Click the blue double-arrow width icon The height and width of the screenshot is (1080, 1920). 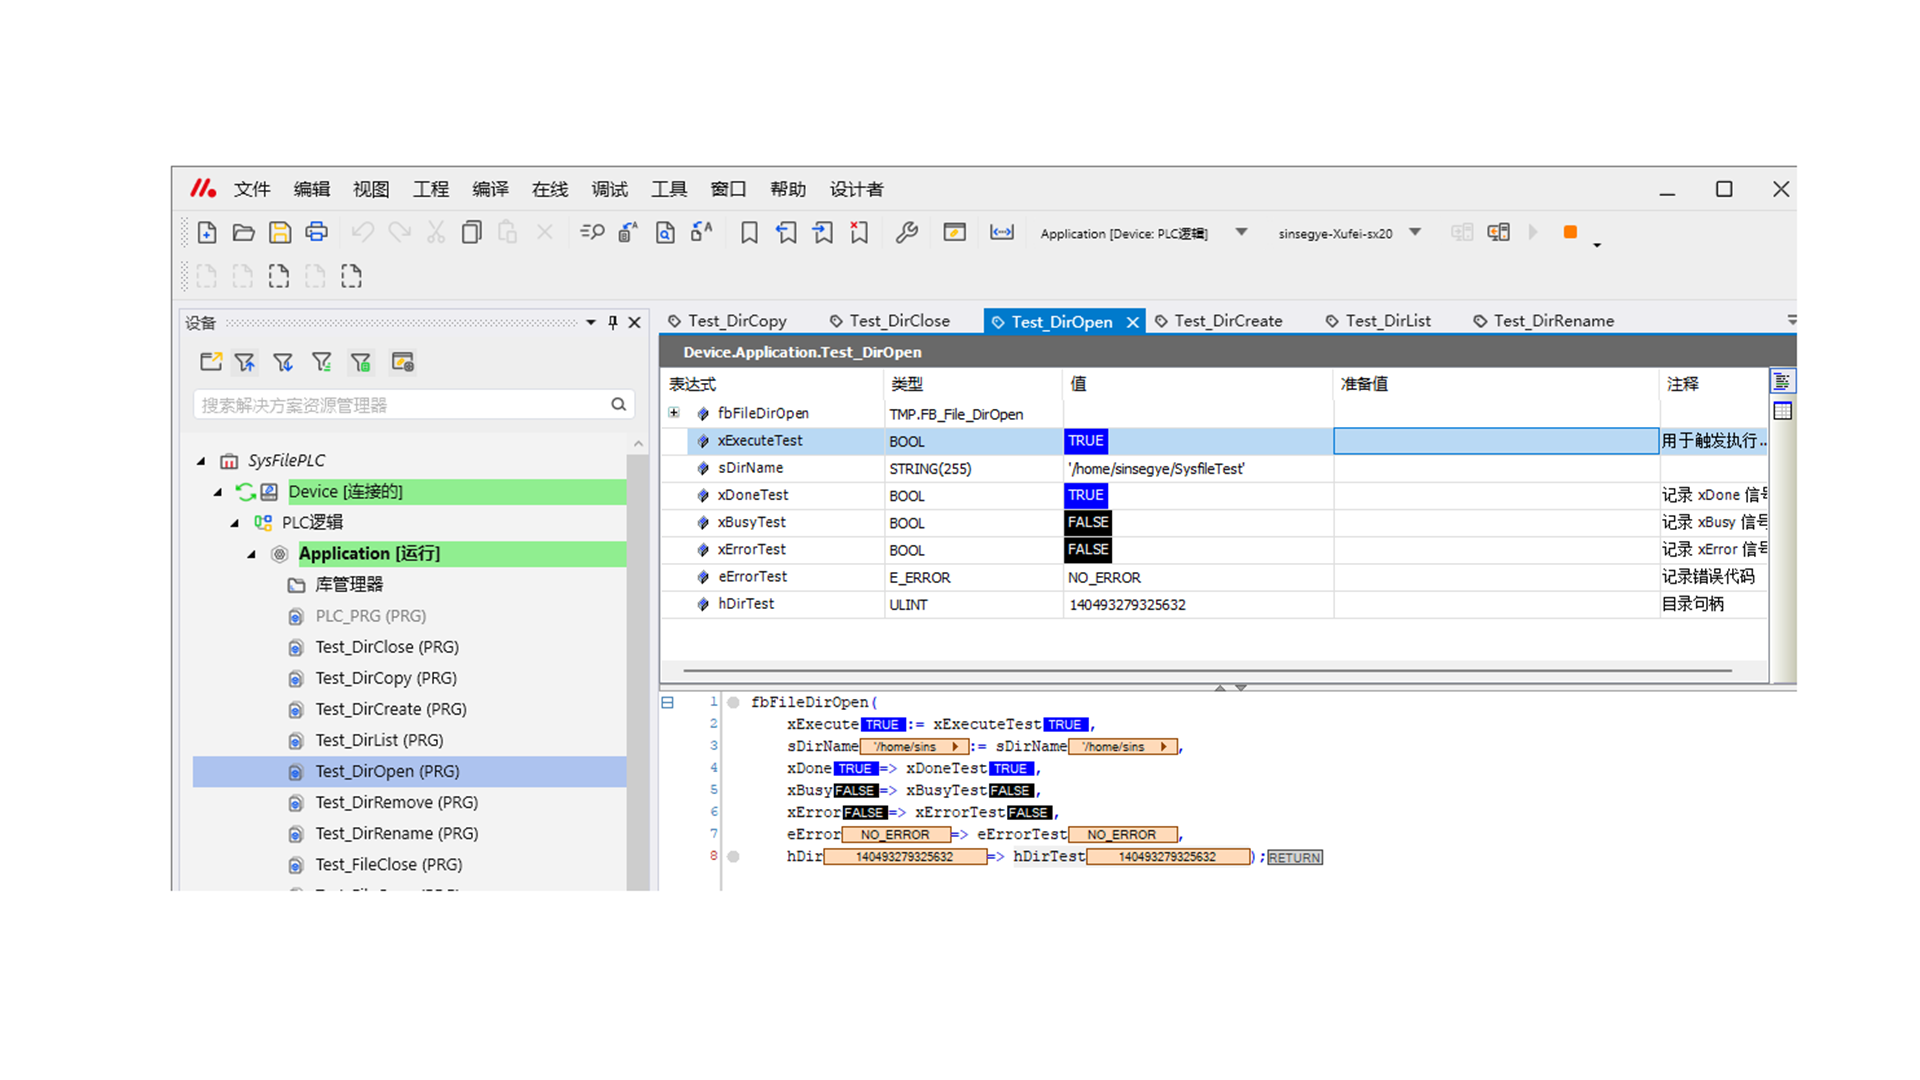[x=1001, y=233]
